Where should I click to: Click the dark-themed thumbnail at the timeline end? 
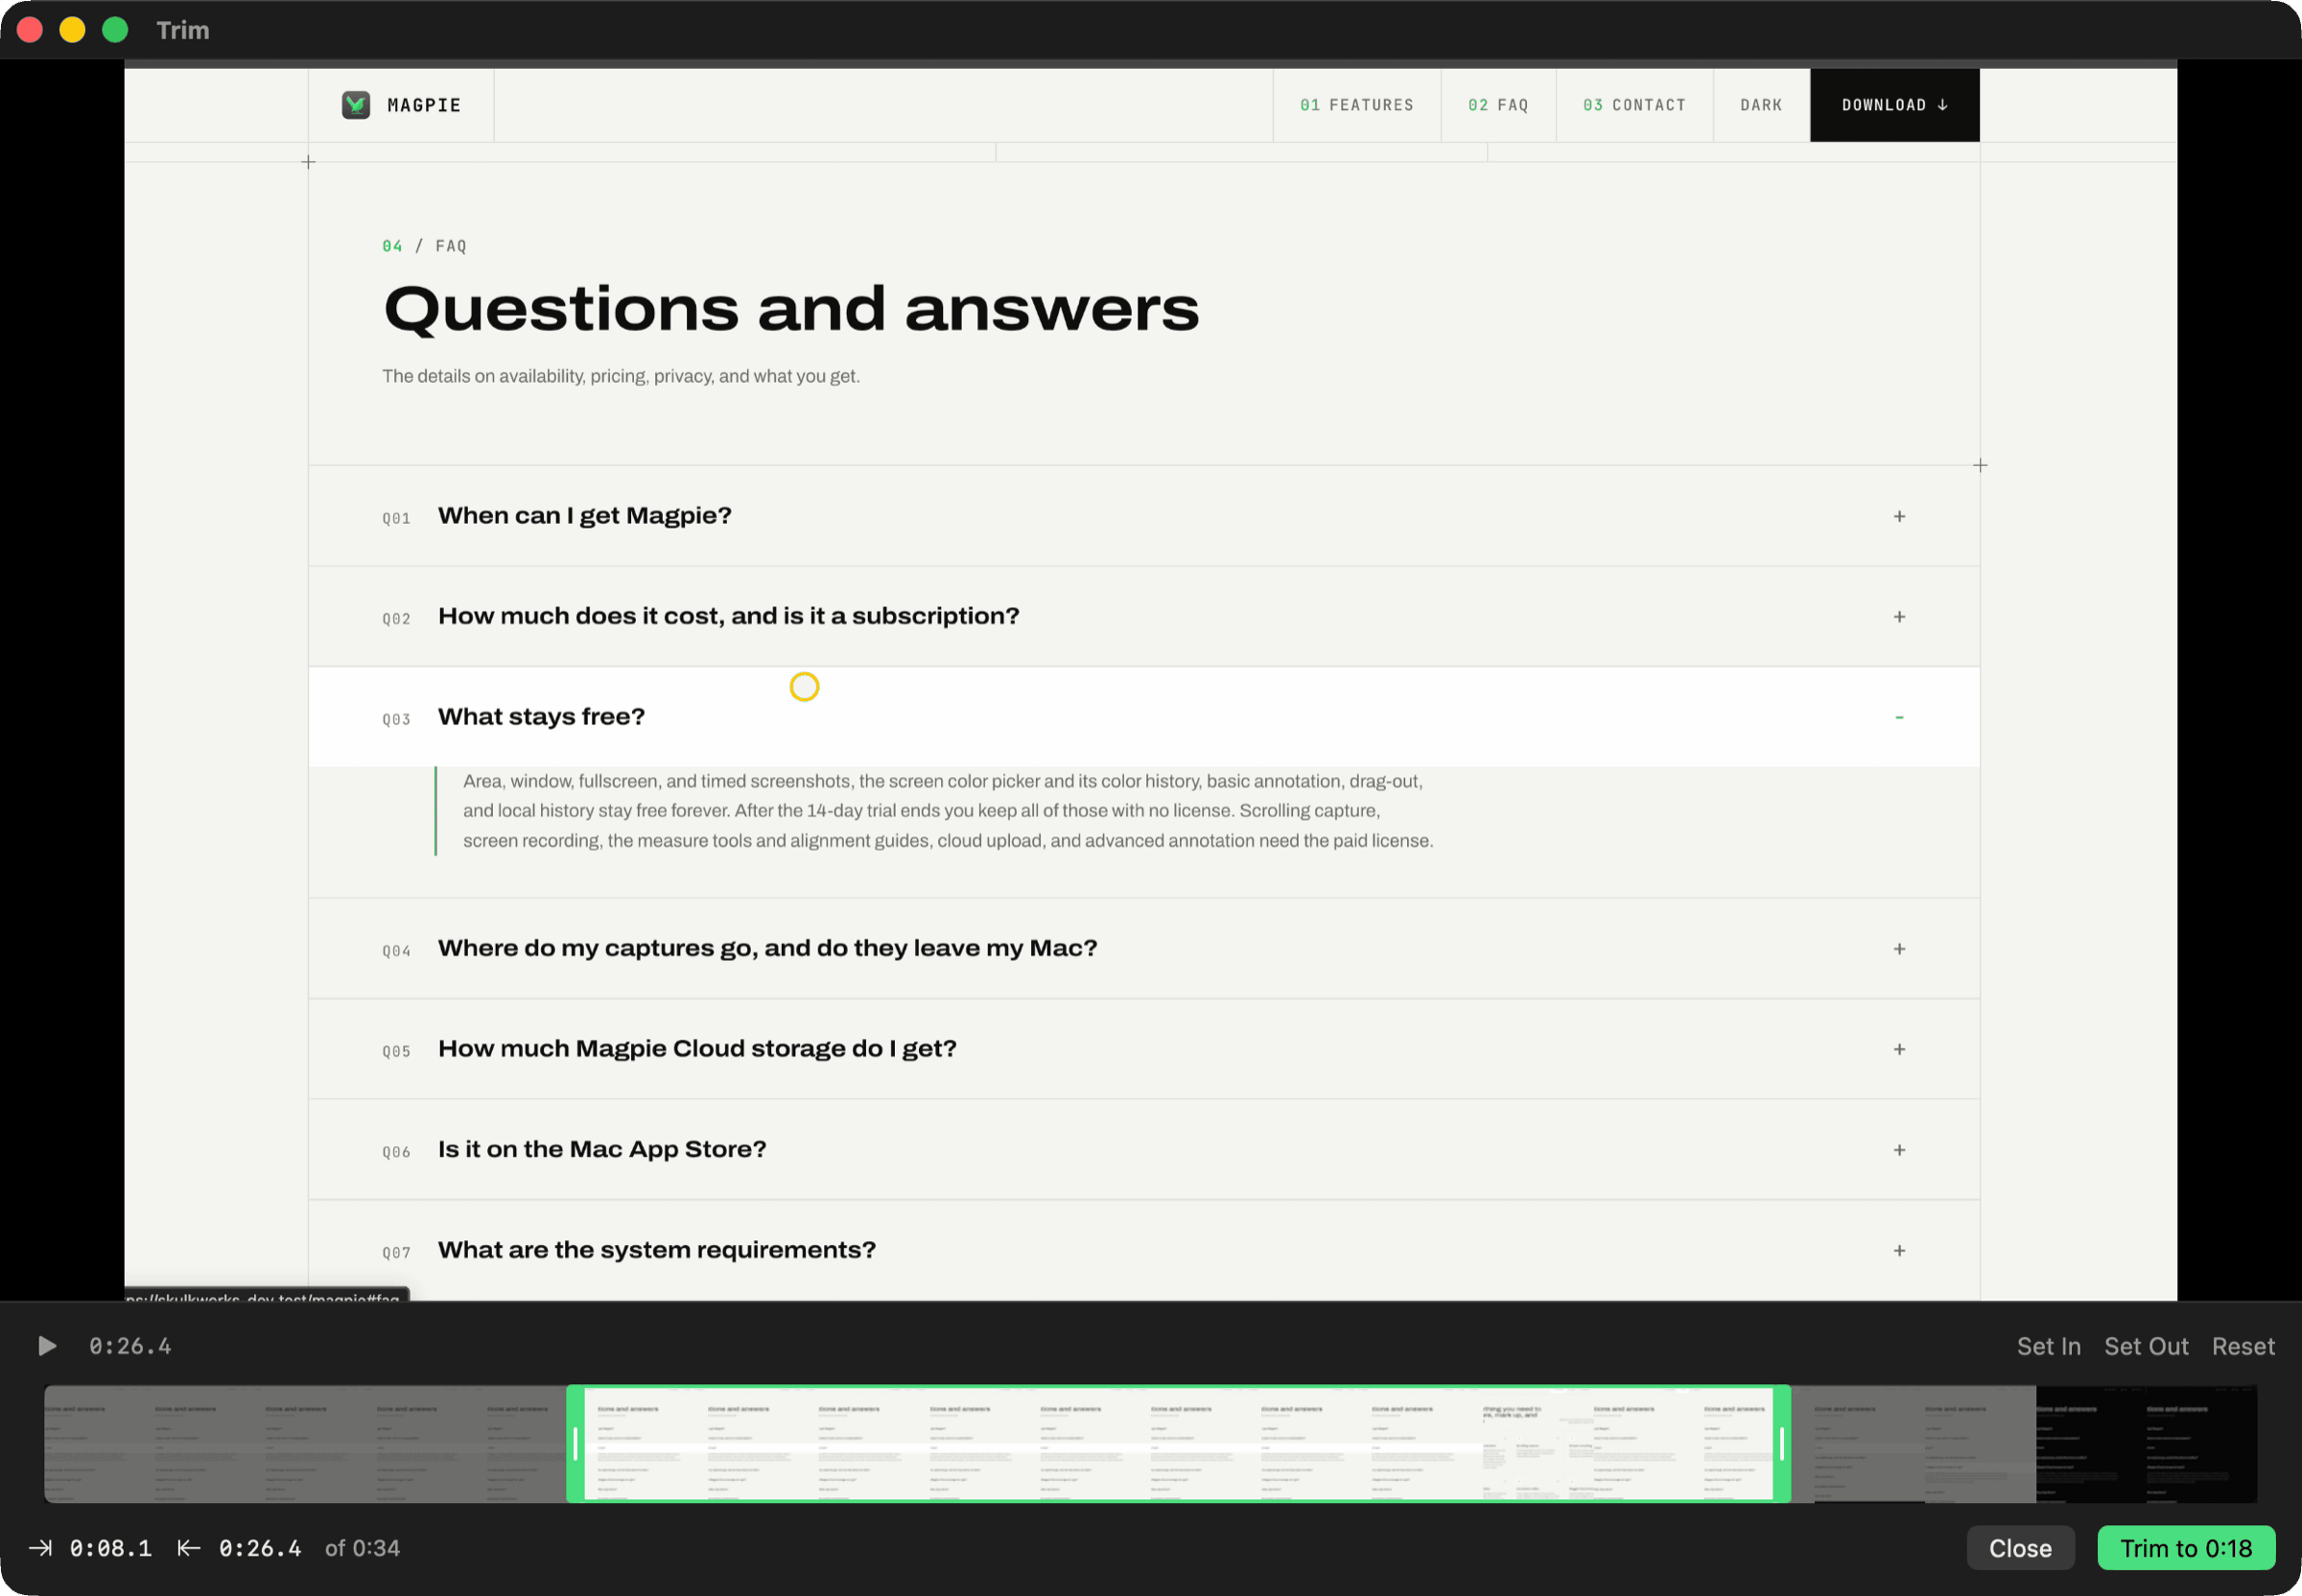click(2146, 1444)
